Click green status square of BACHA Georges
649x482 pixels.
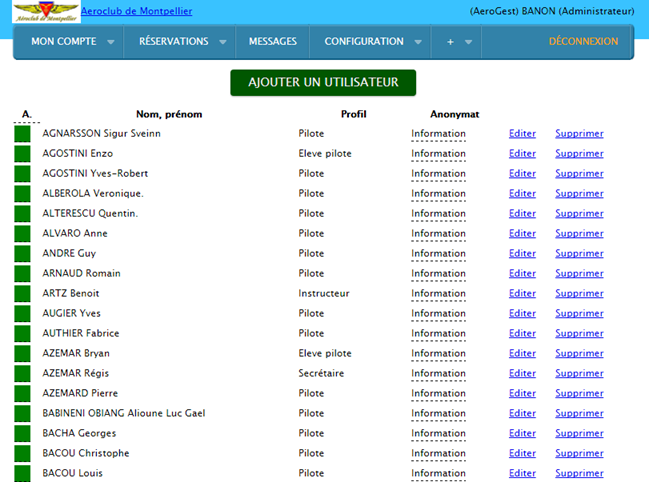pos(22,434)
